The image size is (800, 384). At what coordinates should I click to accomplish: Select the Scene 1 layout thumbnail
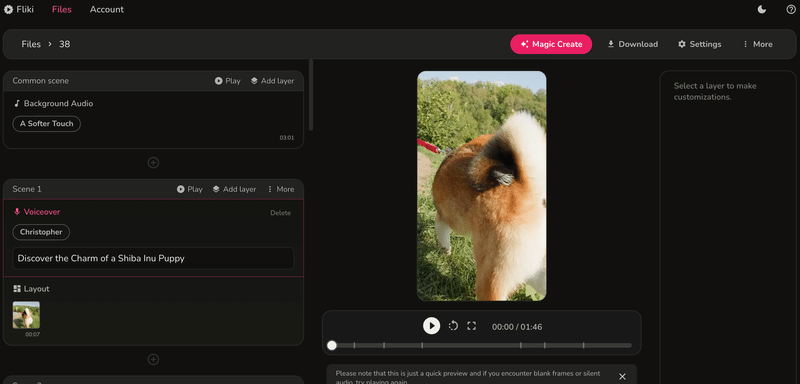(26, 315)
